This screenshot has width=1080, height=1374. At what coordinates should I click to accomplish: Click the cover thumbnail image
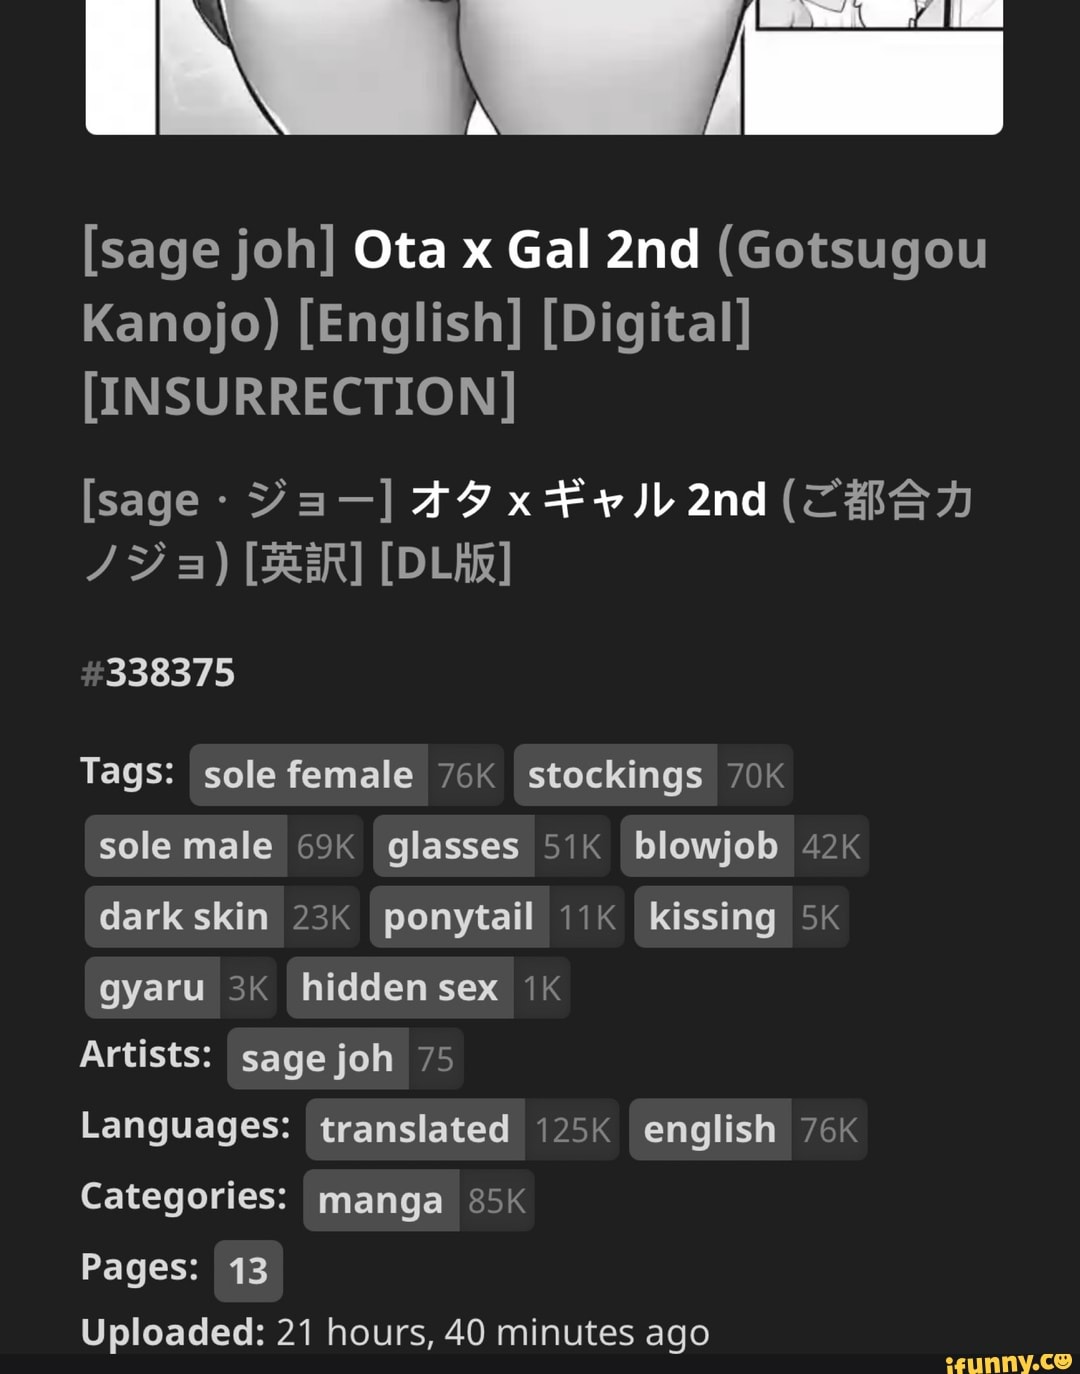click(544, 66)
